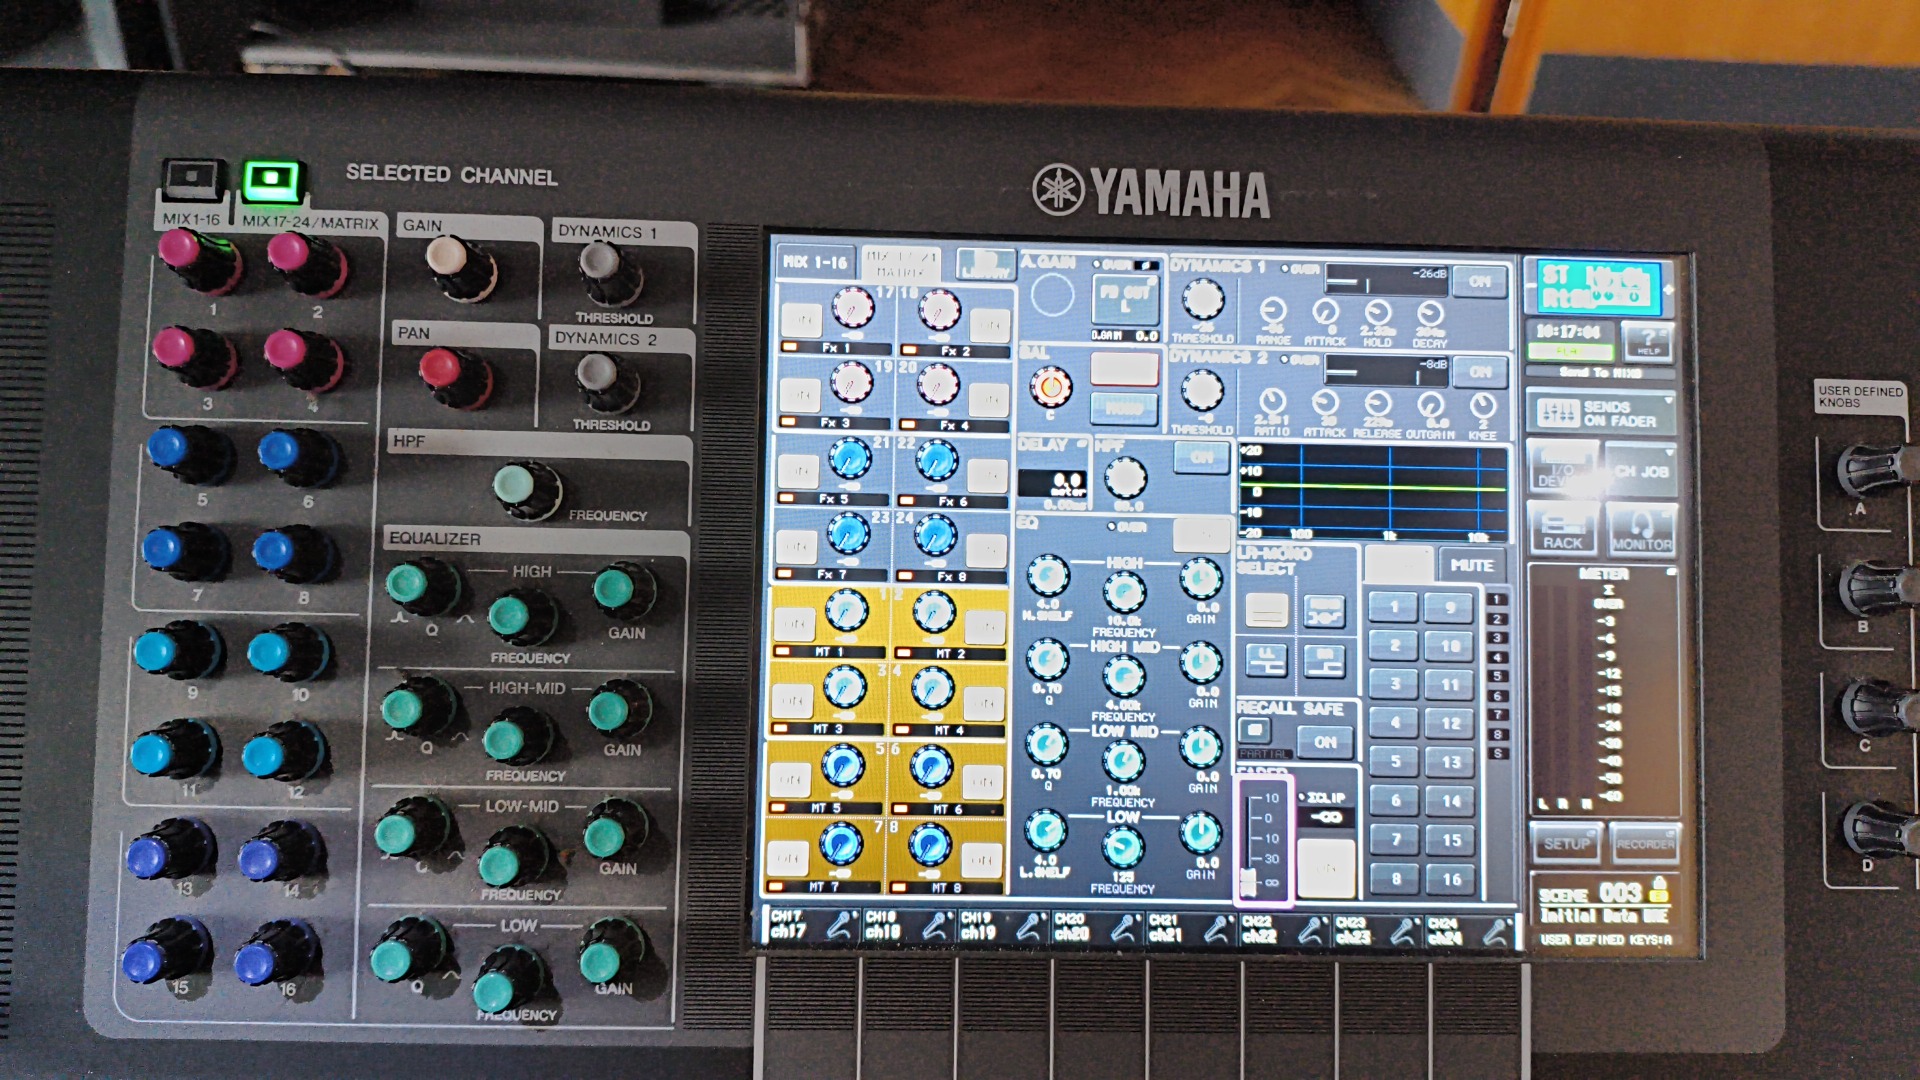Click the on-screen channel fader handle
Image resolution: width=1920 pixels, height=1080 pixels.
click(x=1248, y=881)
